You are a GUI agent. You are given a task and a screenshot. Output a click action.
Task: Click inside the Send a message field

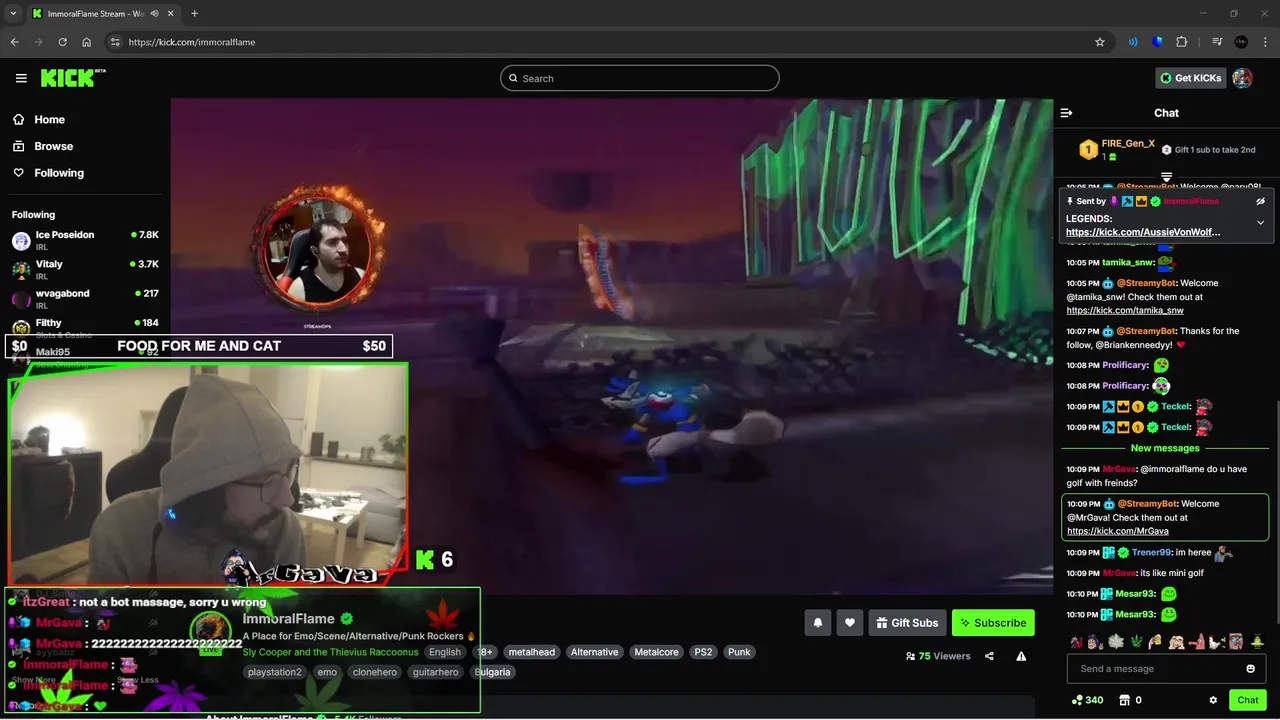click(1166, 669)
